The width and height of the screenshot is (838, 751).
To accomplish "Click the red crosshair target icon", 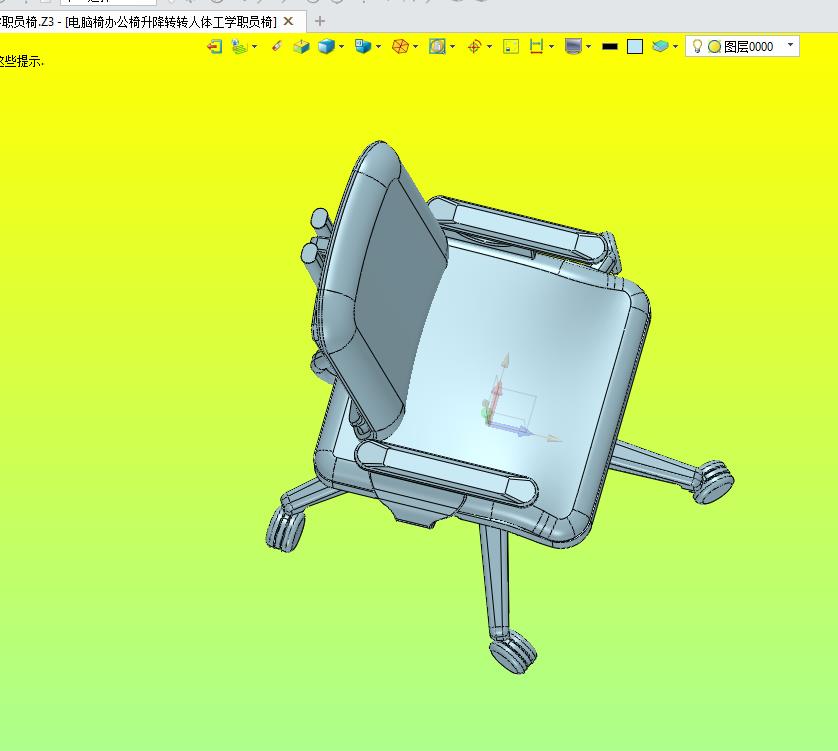I will [474, 47].
